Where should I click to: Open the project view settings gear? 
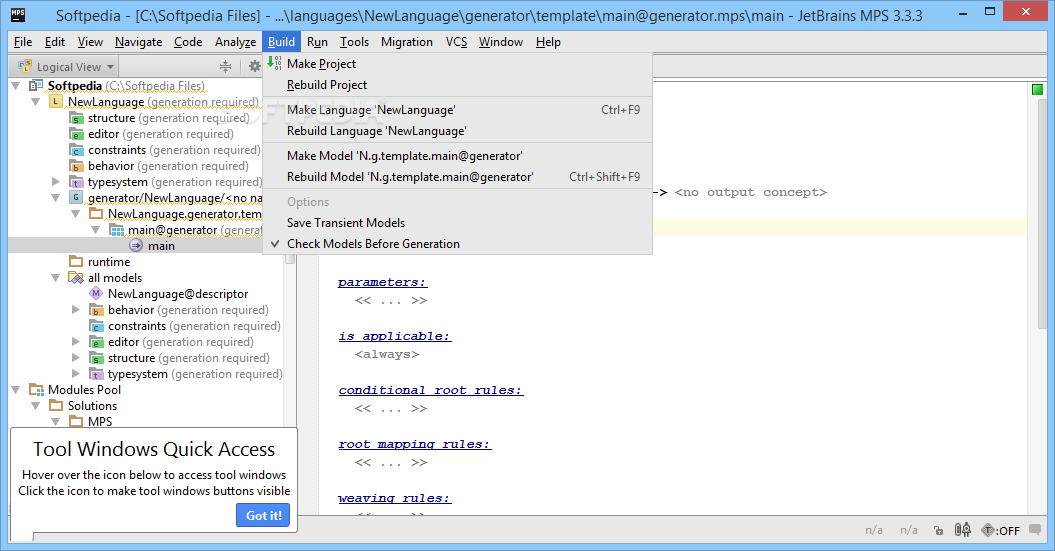click(254, 66)
